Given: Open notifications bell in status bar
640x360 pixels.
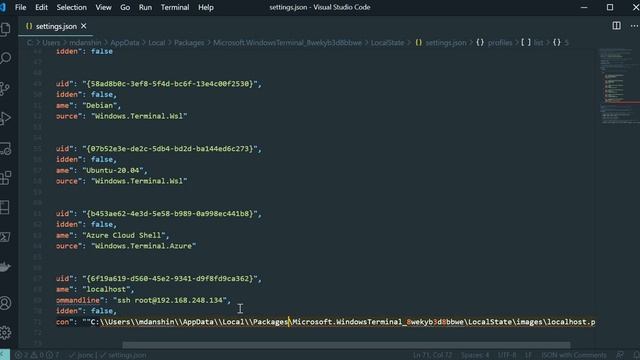Looking at the screenshot, I should [x=637, y=355].
